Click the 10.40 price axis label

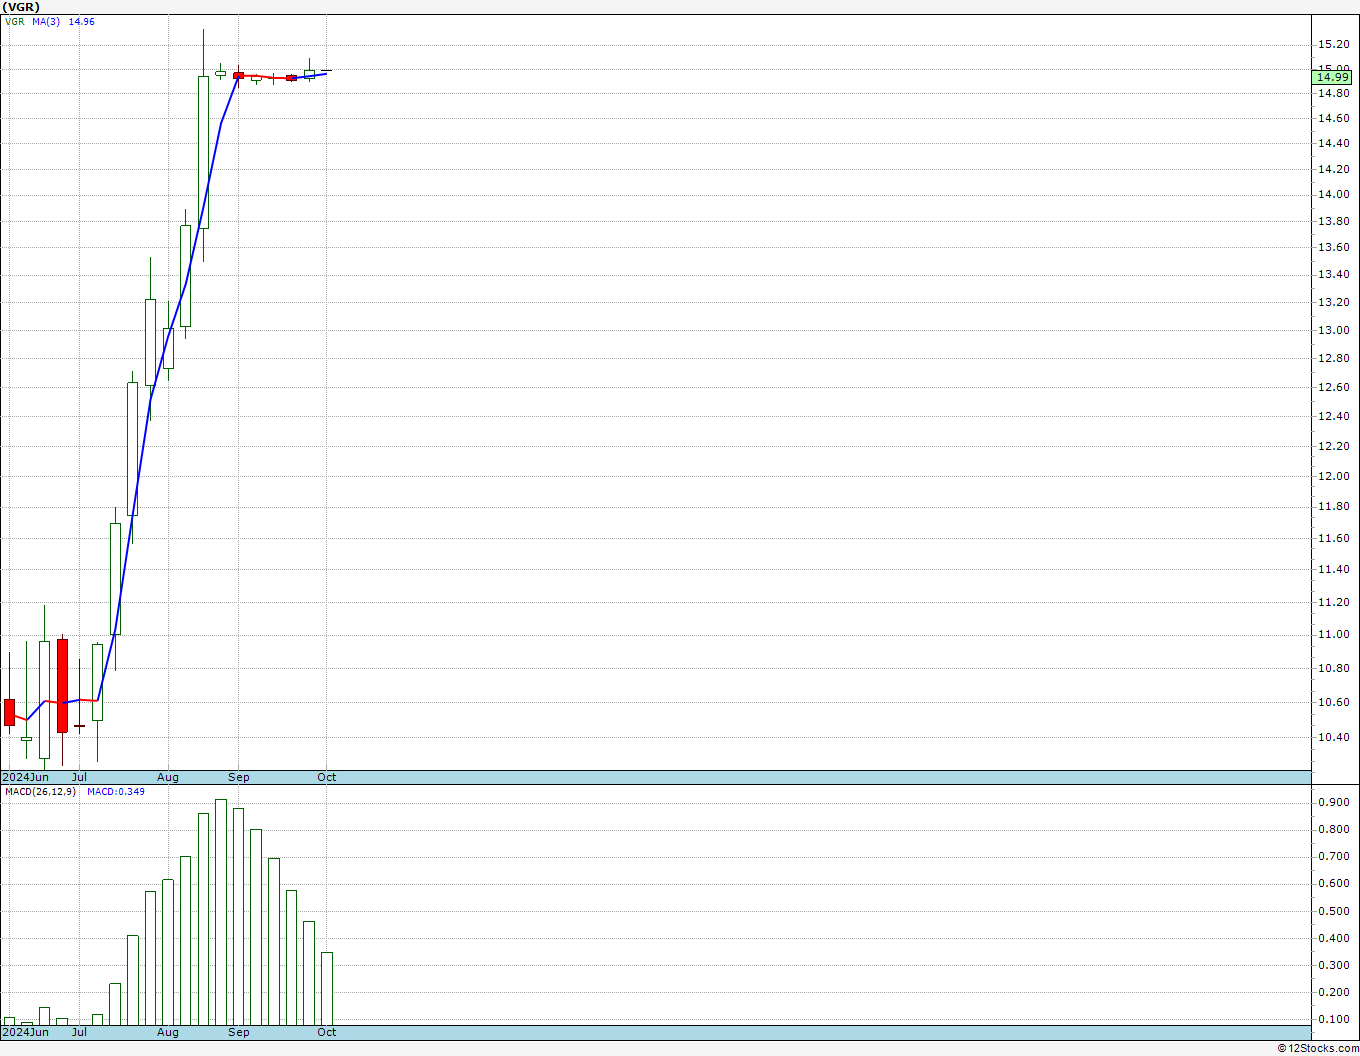click(1333, 737)
